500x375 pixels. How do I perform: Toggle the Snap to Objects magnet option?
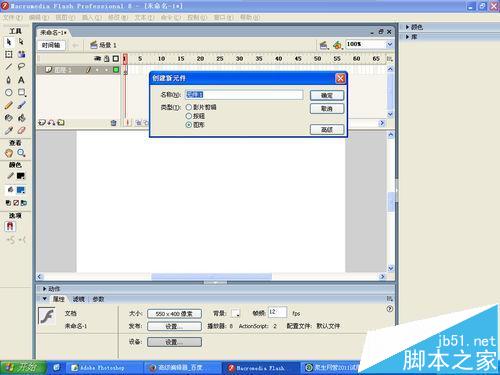coord(10,227)
